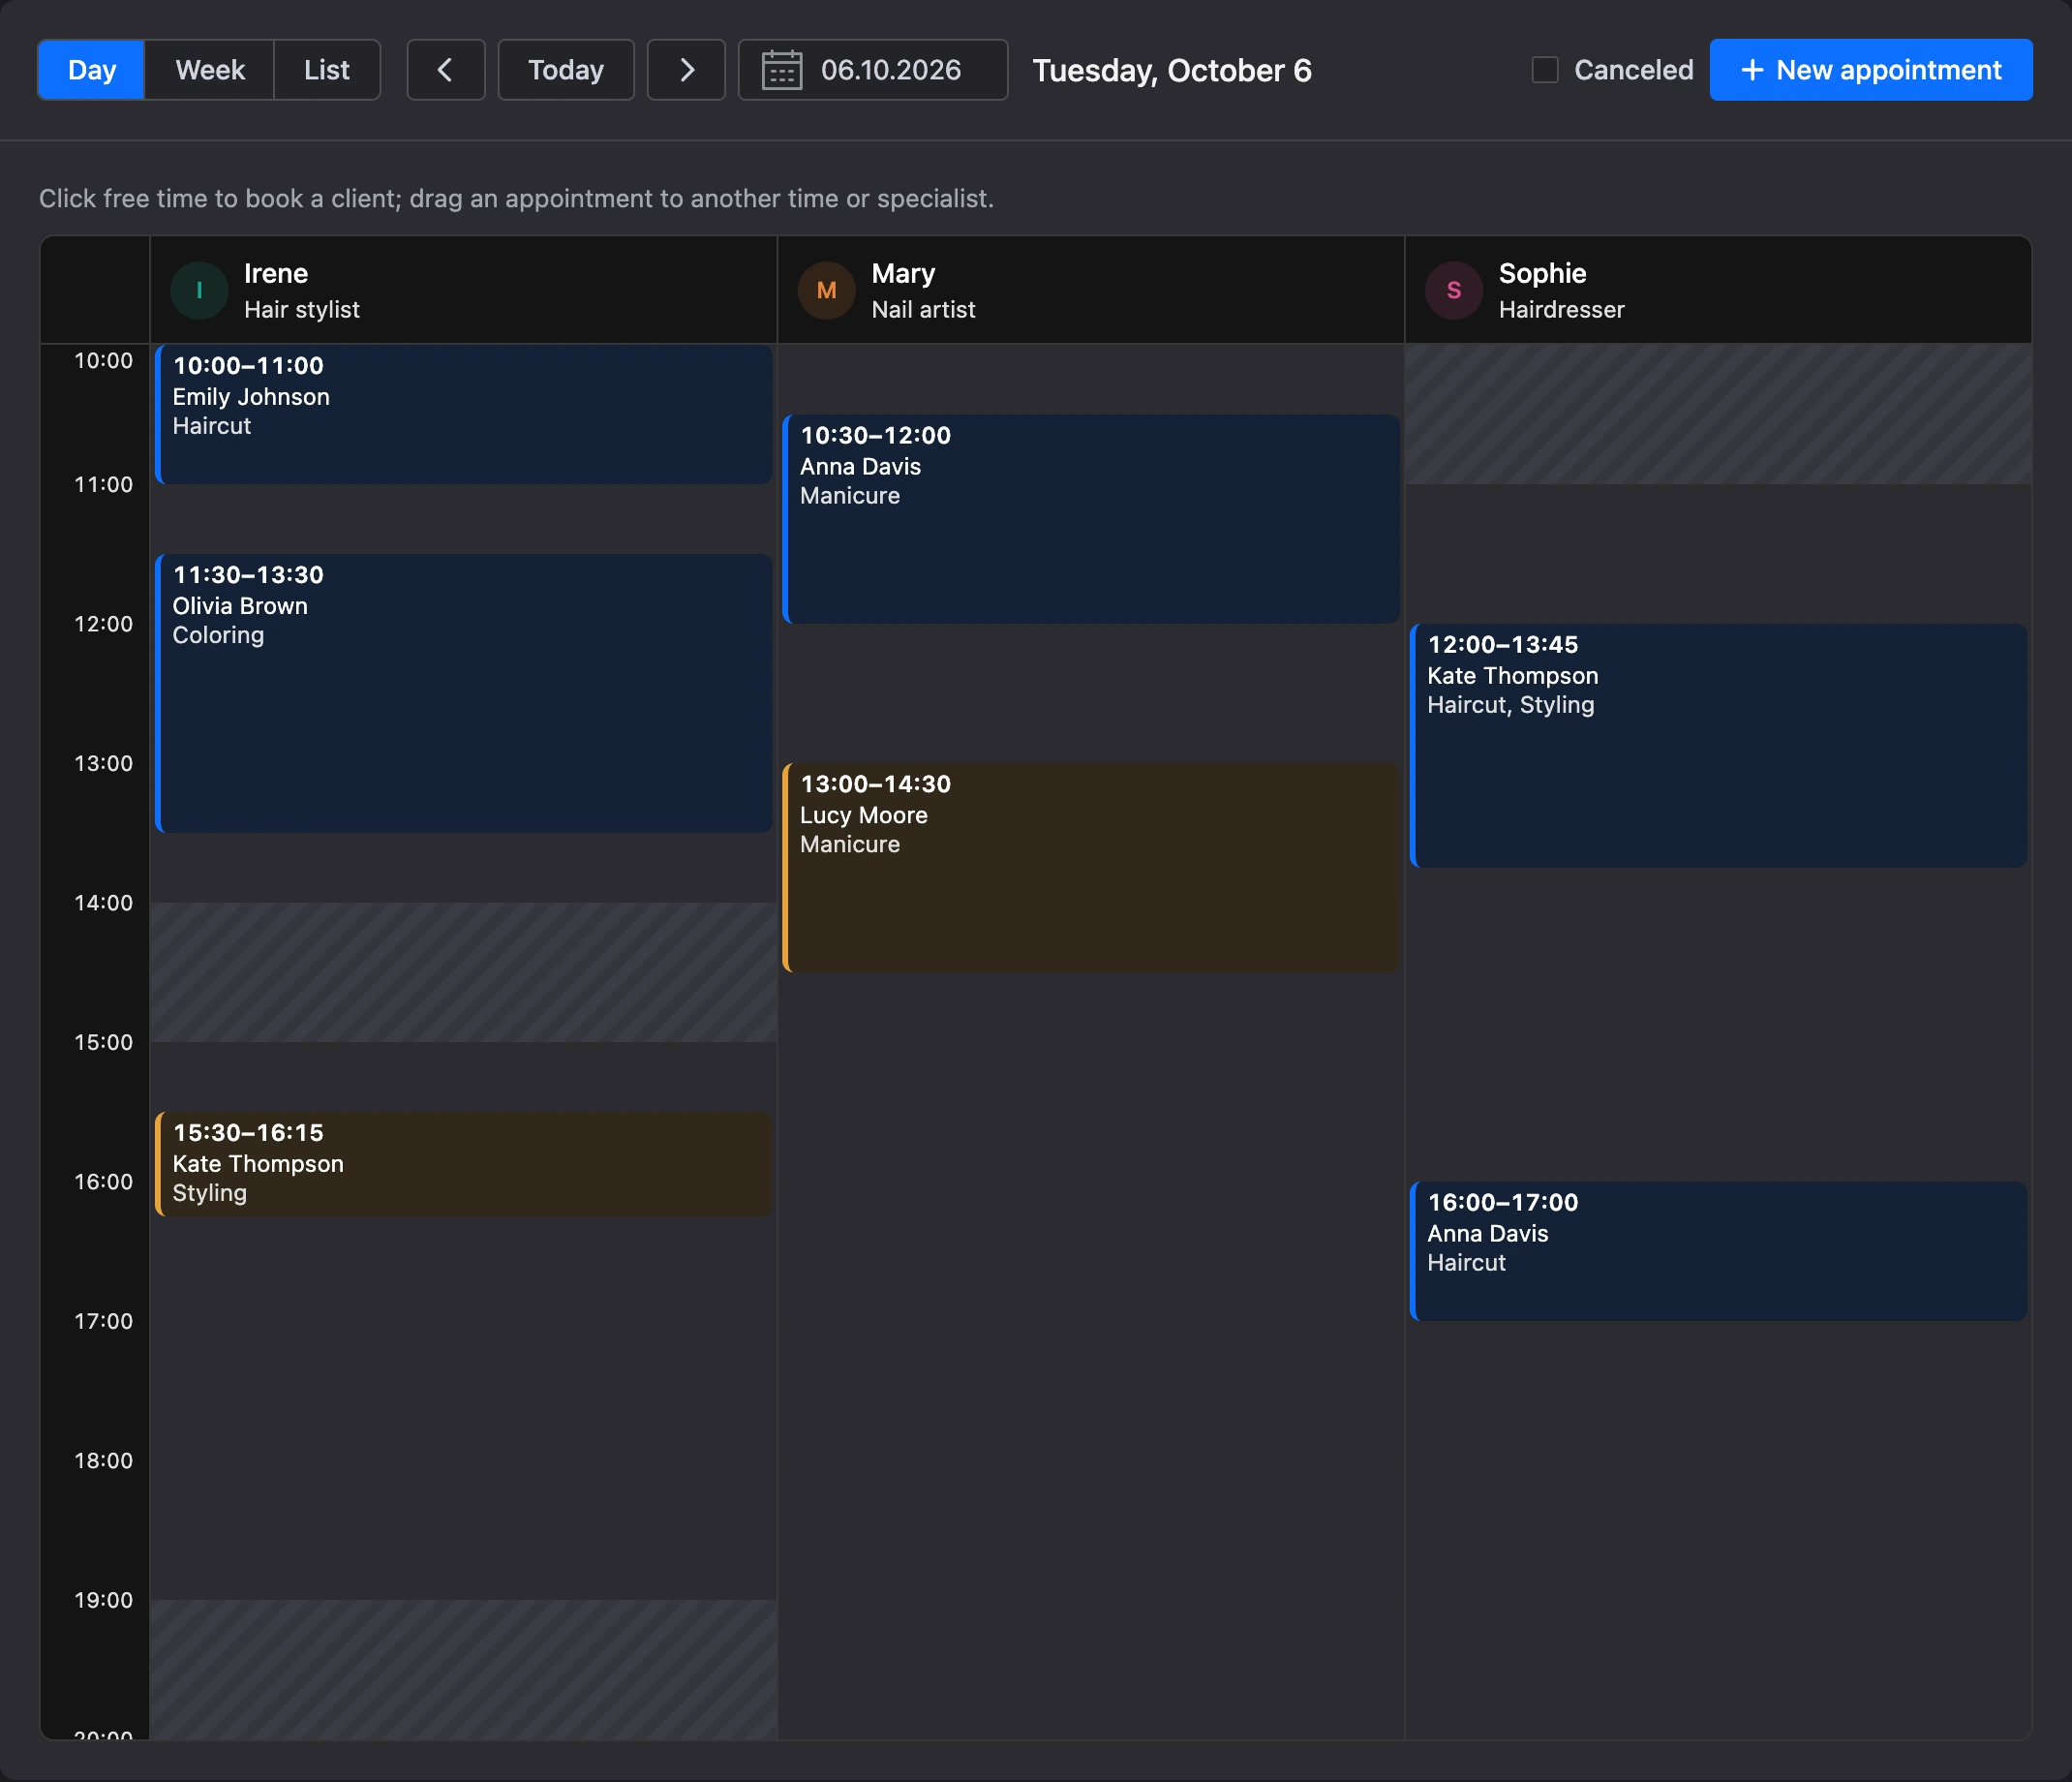
Task: Click Irene's green avatar icon
Action: pos(199,290)
